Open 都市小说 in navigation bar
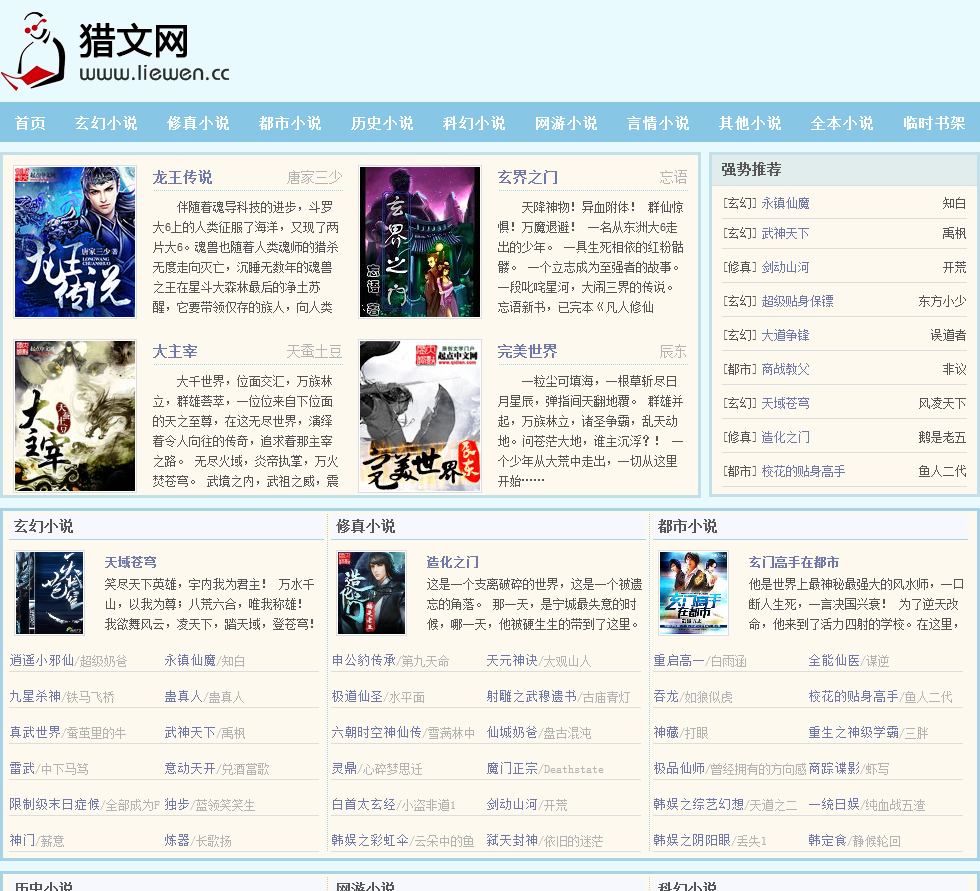Image resolution: width=980 pixels, height=891 pixels. (x=290, y=123)
